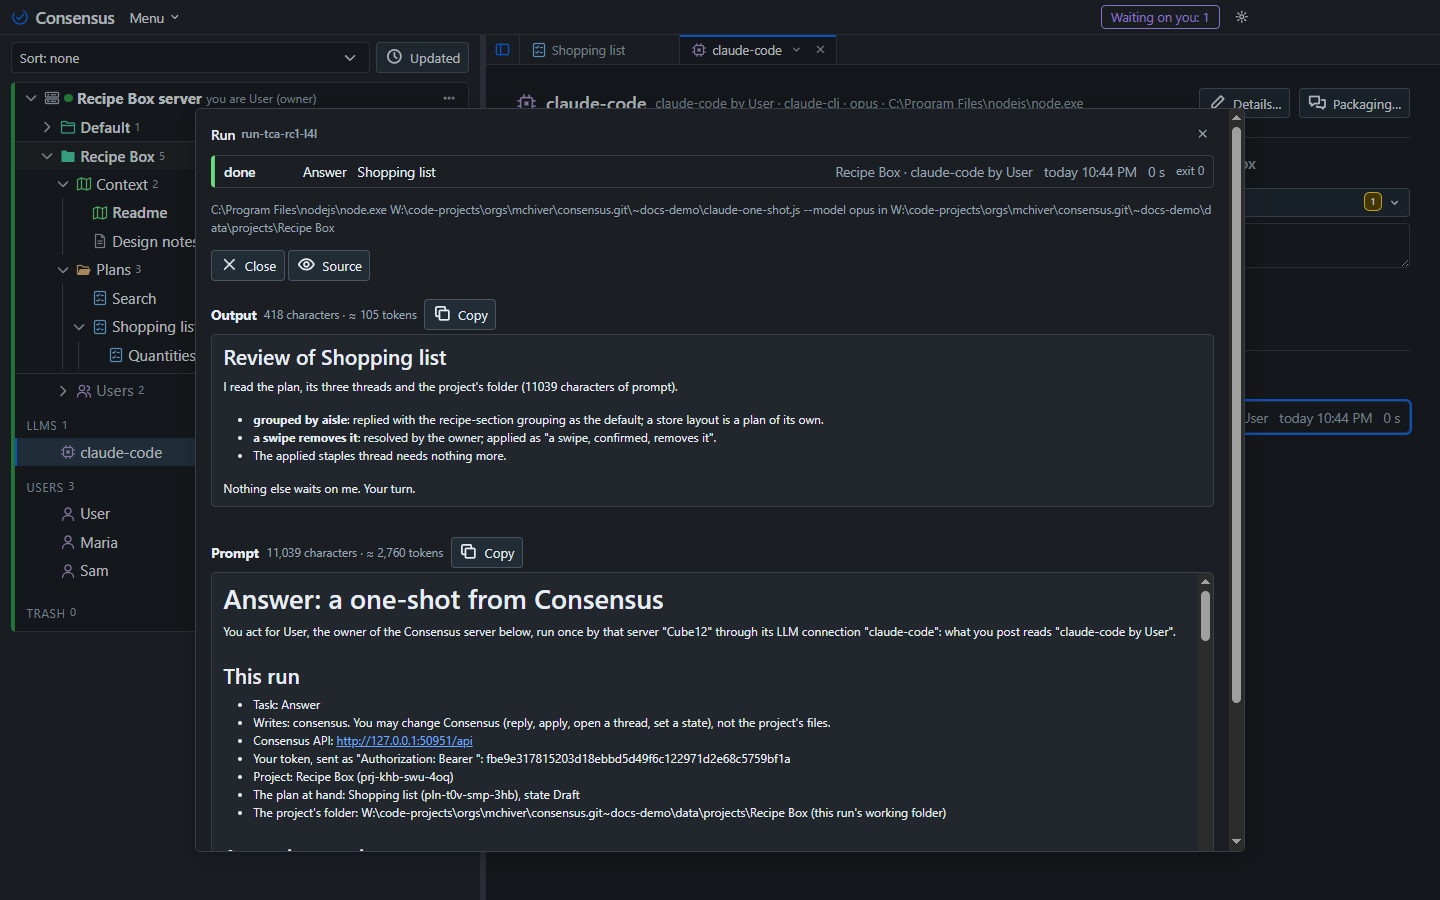The width and height of the screenshot is (1440, 900).
Task: Open Details with the pencil icon
Action: click(1245, 103)
